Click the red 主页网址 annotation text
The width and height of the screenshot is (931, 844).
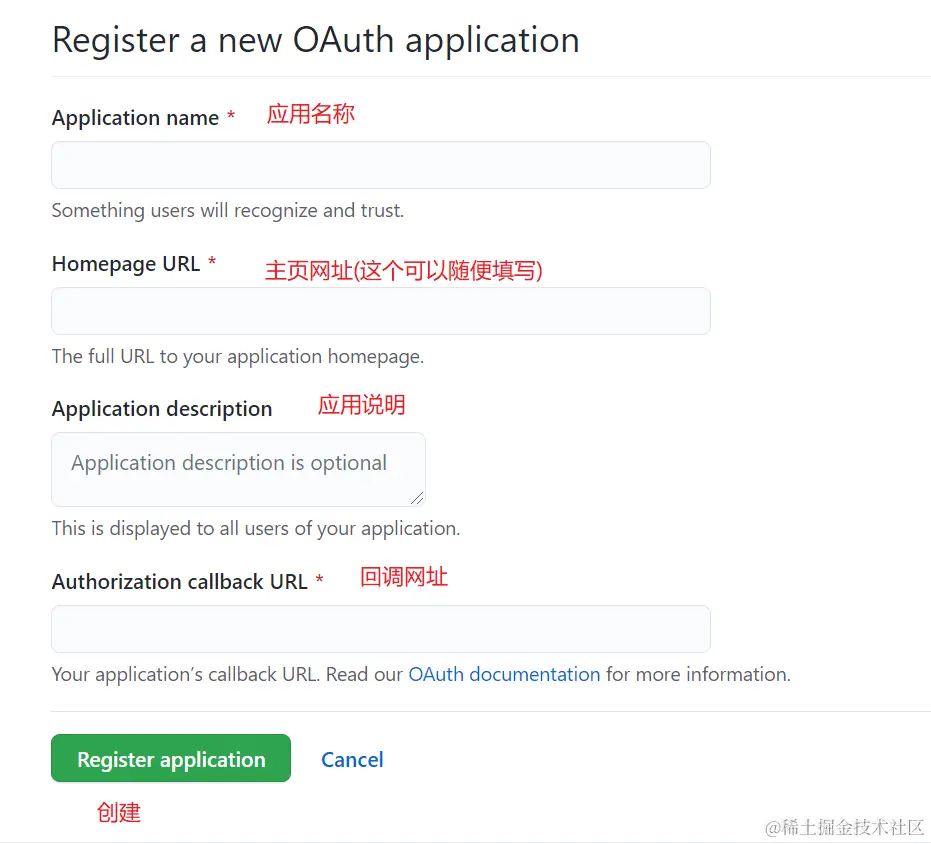pyautogui.click(x=403, y=269)
